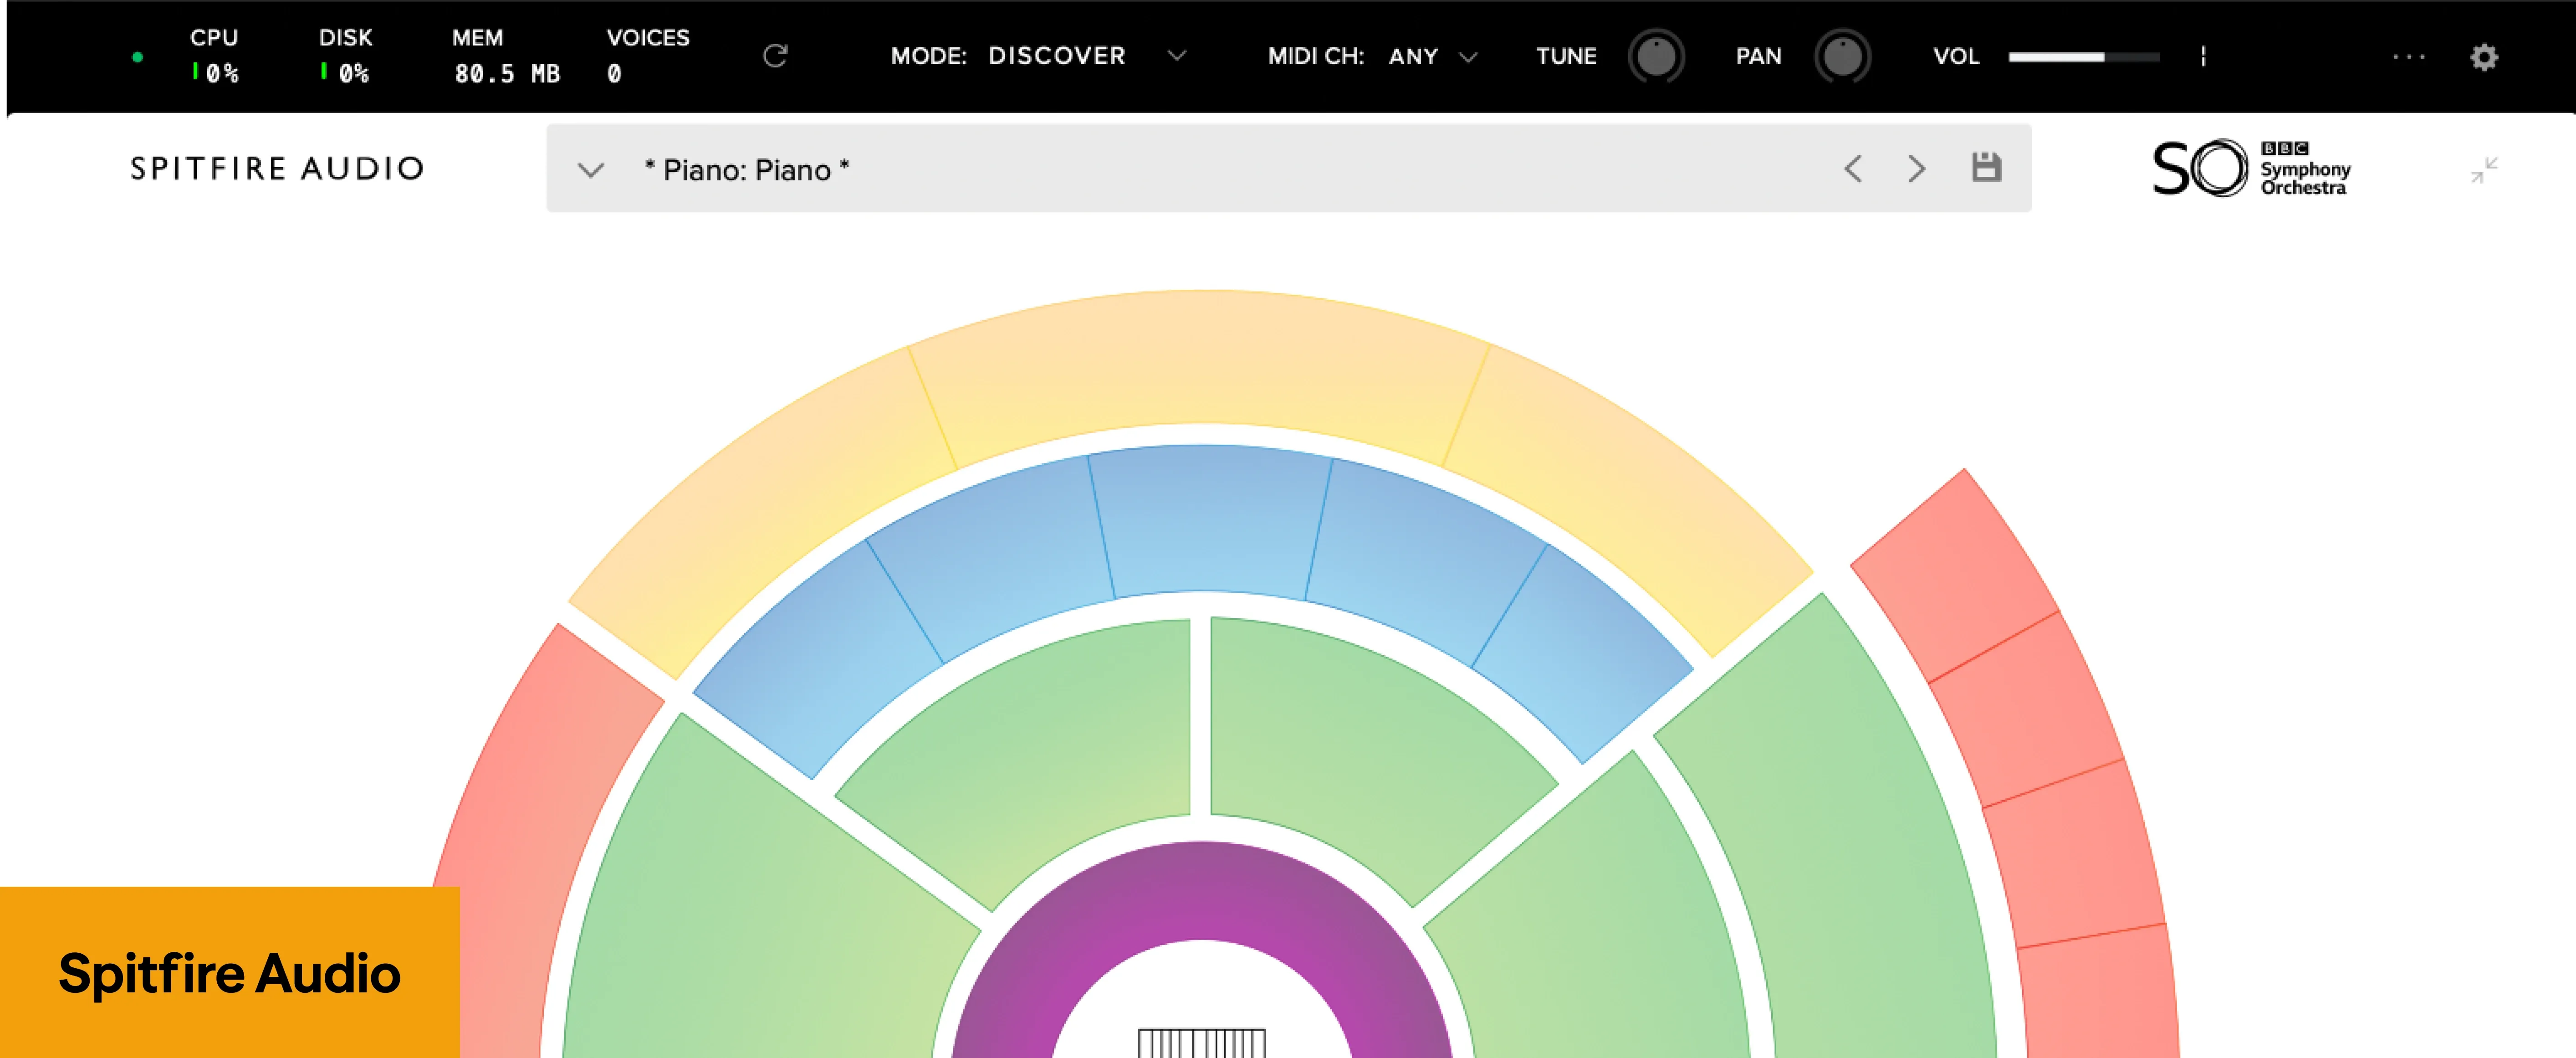Adjust the VOL volume slider
2576x1058 pixels.
[2084, 57]
